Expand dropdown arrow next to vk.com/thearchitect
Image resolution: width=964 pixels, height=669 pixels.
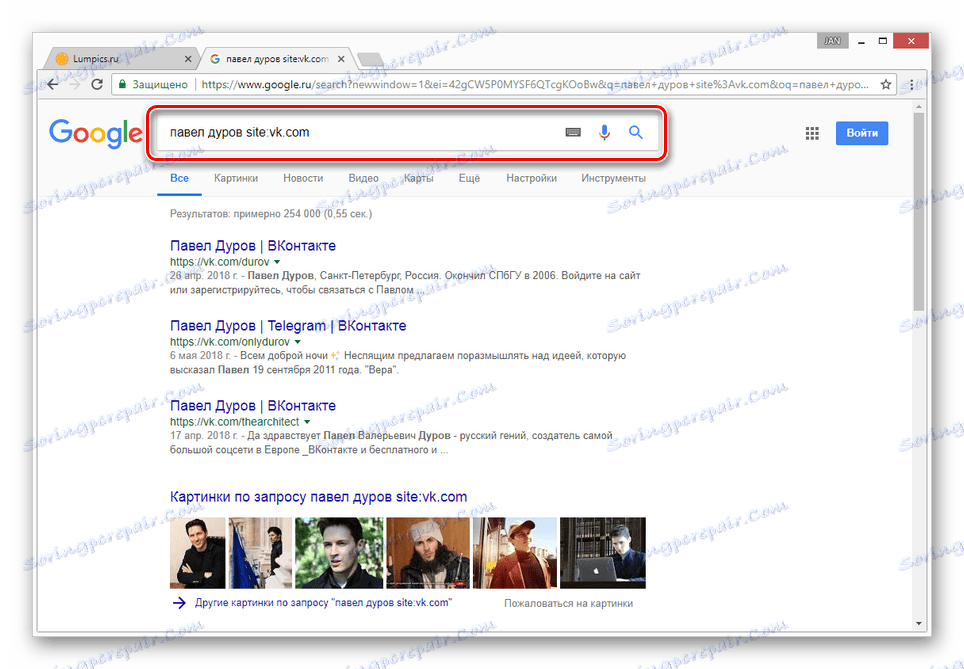click(307, 422)
